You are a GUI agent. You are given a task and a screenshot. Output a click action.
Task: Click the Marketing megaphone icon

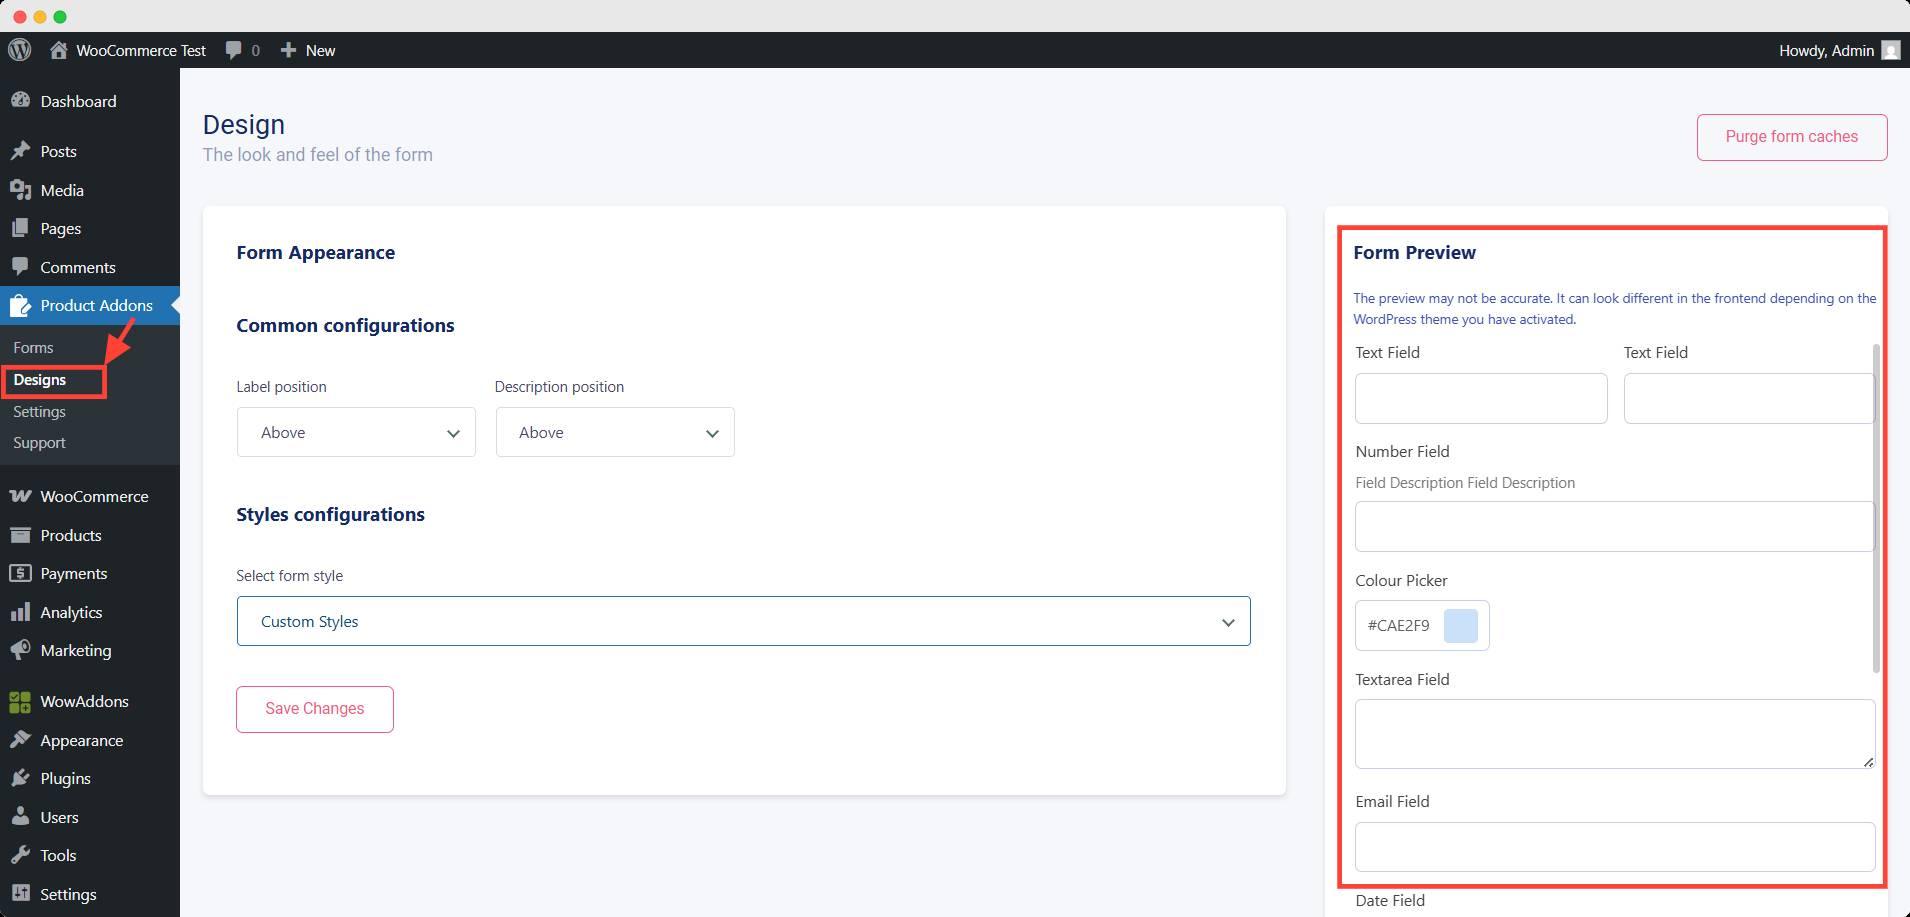20,650
